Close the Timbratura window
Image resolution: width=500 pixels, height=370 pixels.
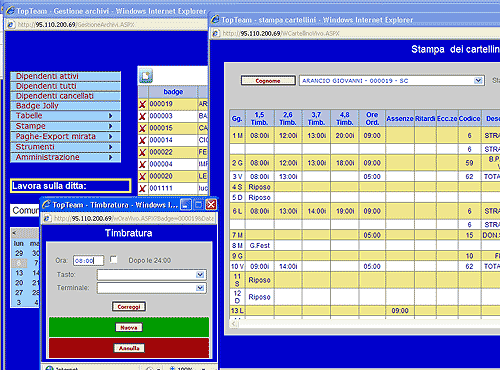pyautogui.click(x=211, y=204)
